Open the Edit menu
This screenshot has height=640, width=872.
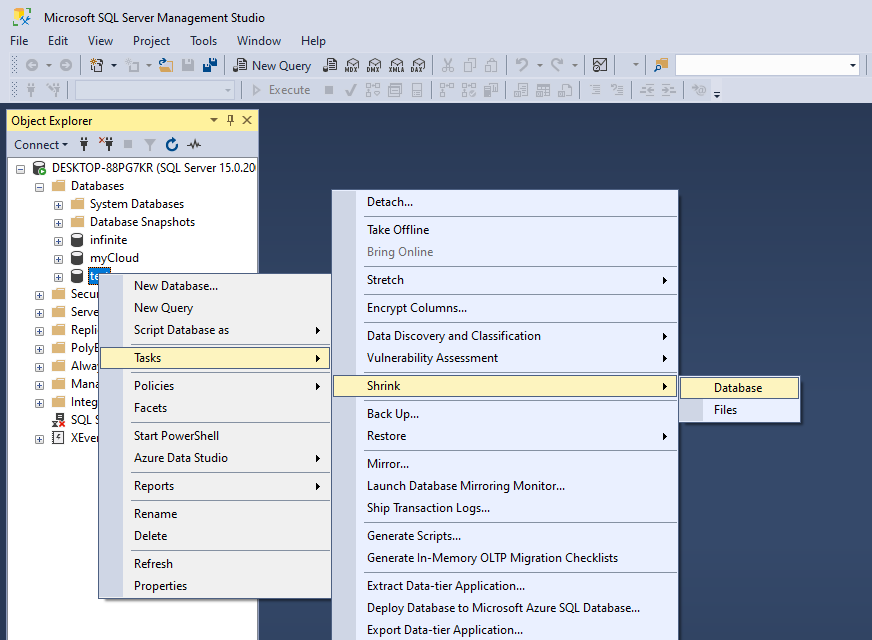tap(58, 41)
